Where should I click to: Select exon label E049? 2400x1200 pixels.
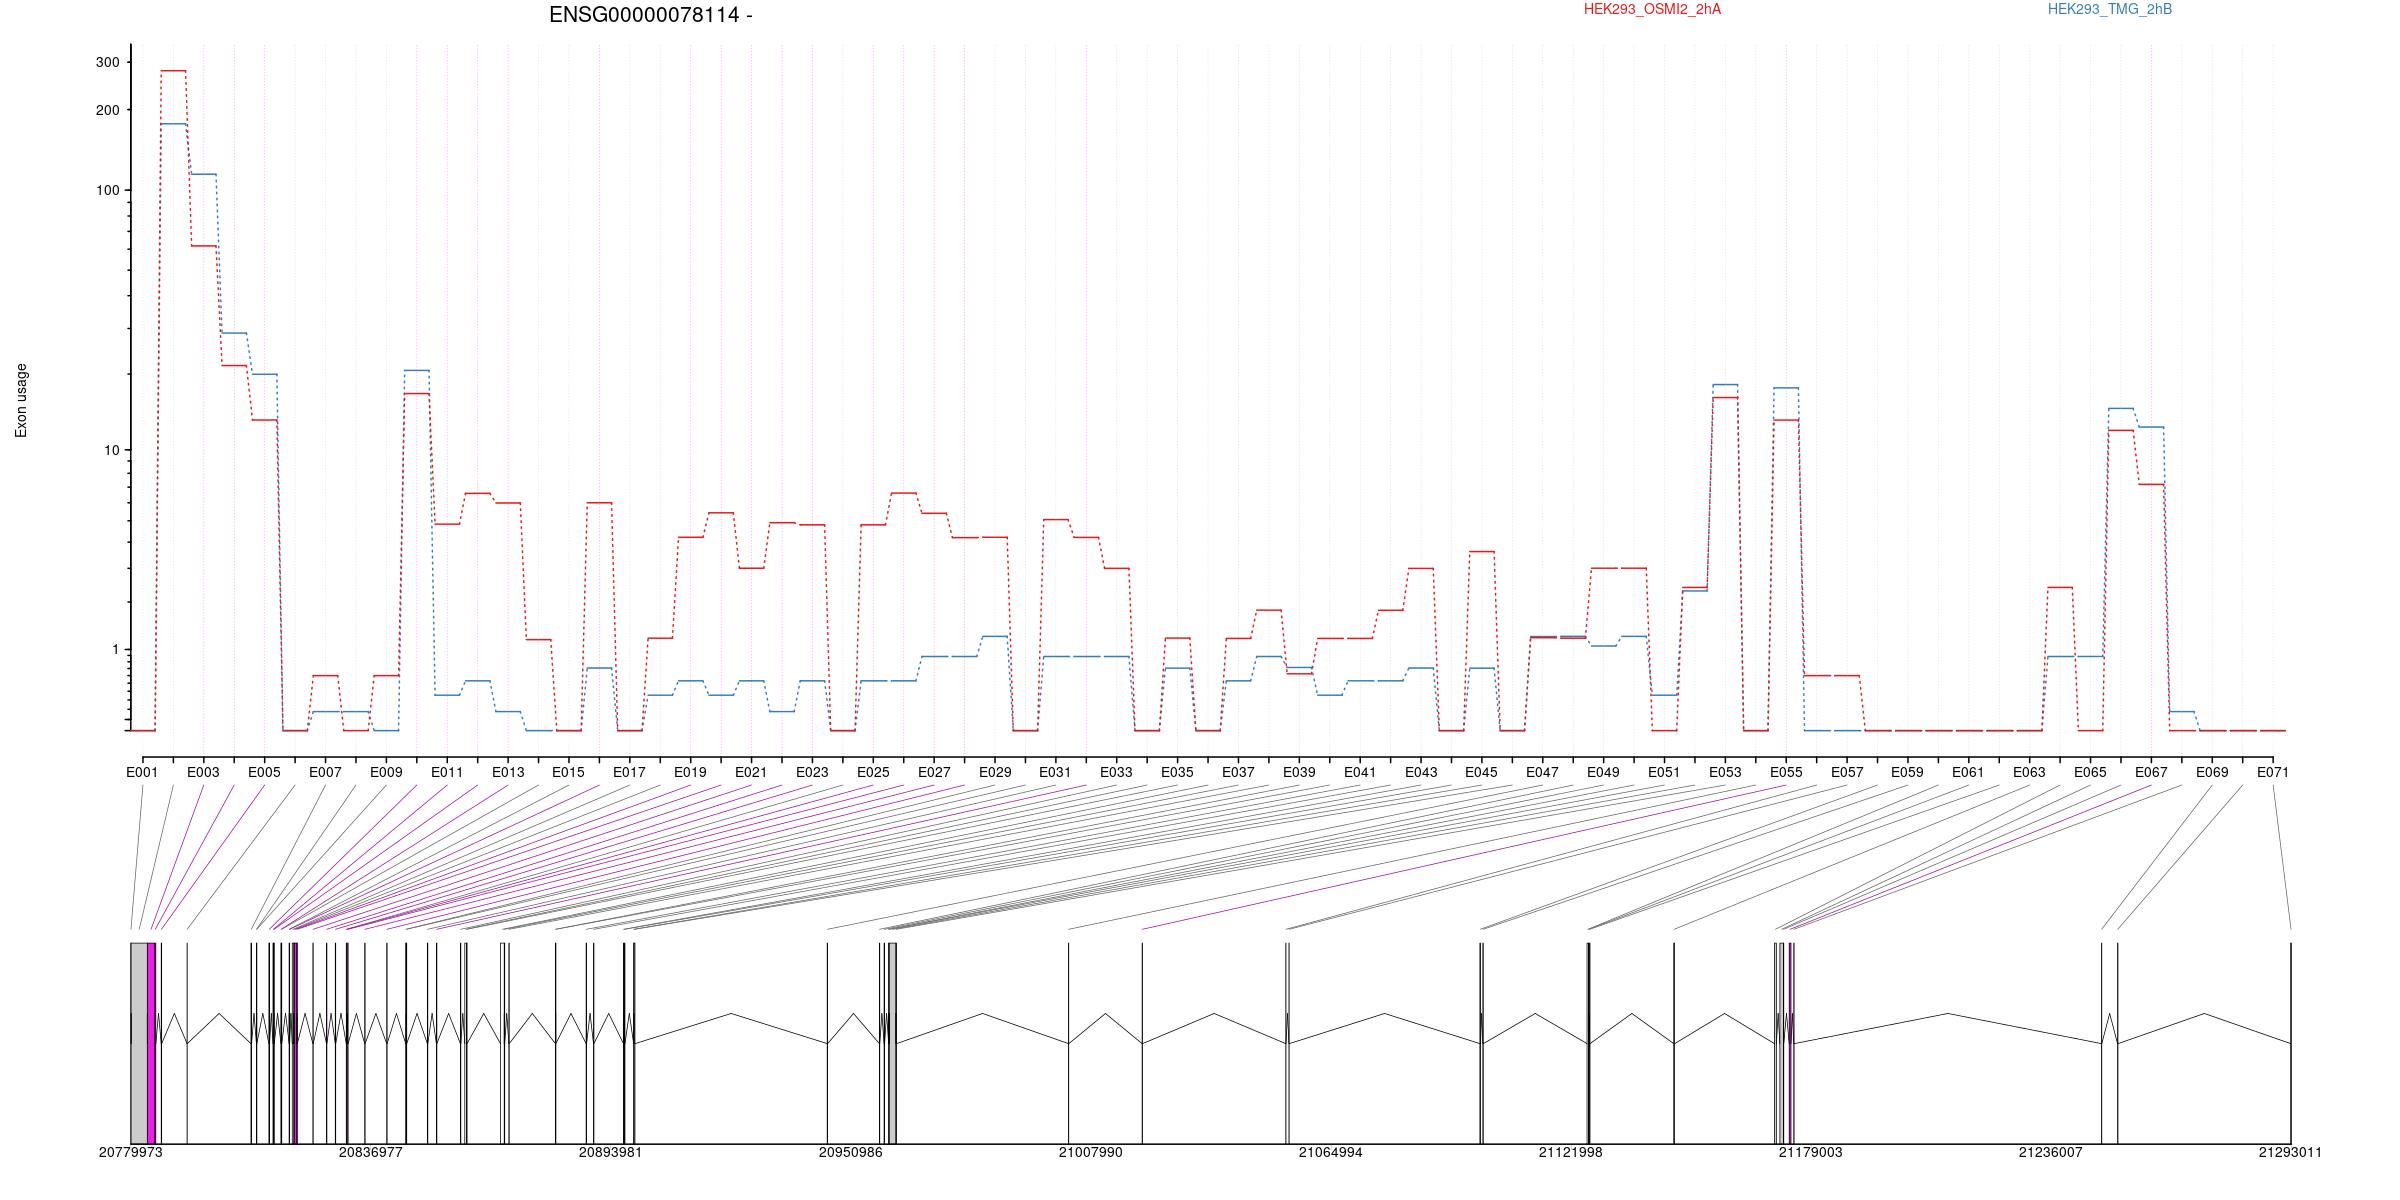tap(1603, 772)
